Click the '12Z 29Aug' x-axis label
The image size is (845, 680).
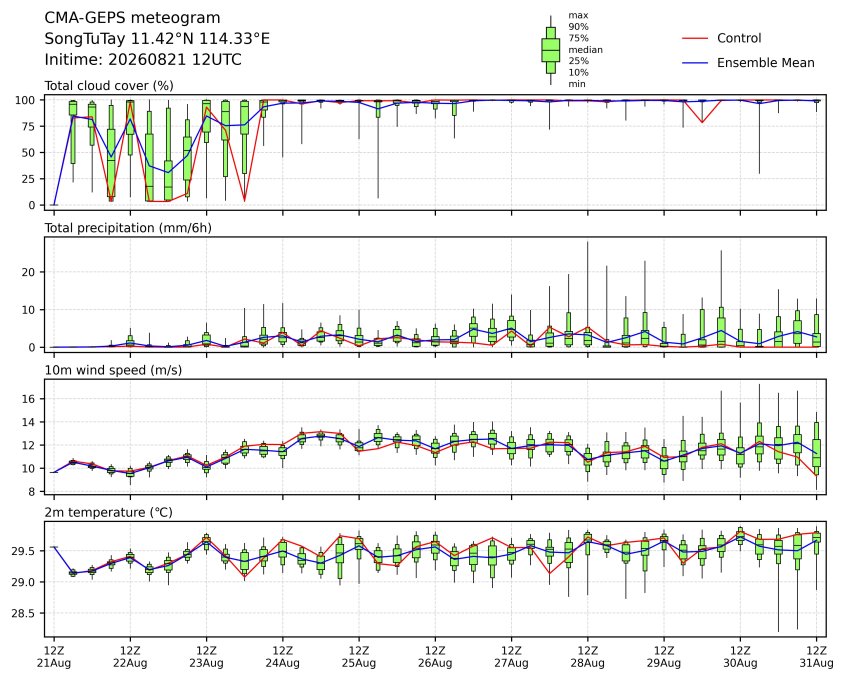(664, 657)
